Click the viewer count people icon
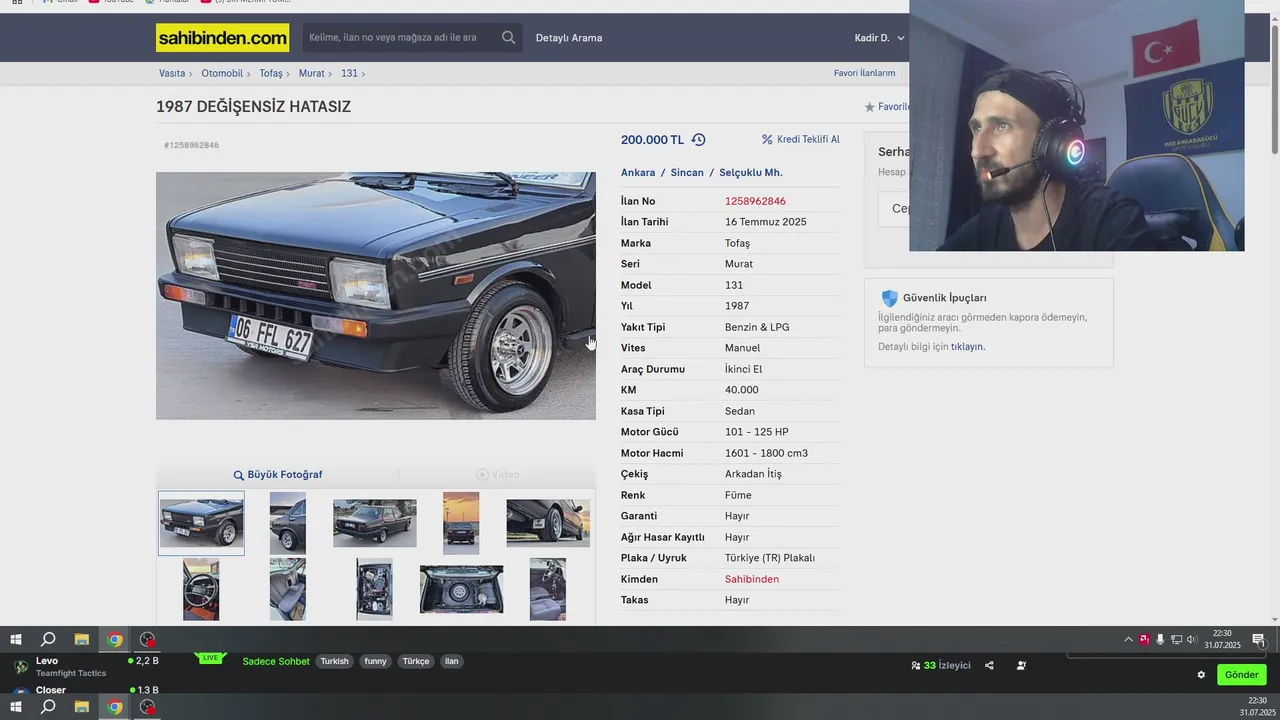This screenshot has width=1280, height=720. click(x=916, y=666)
